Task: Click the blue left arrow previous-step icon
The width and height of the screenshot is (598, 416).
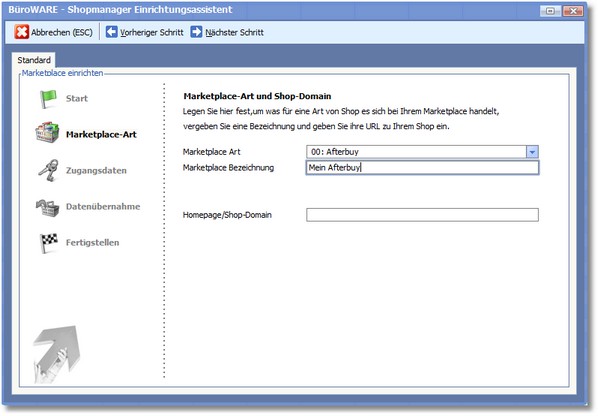Action: coord(111,32)
